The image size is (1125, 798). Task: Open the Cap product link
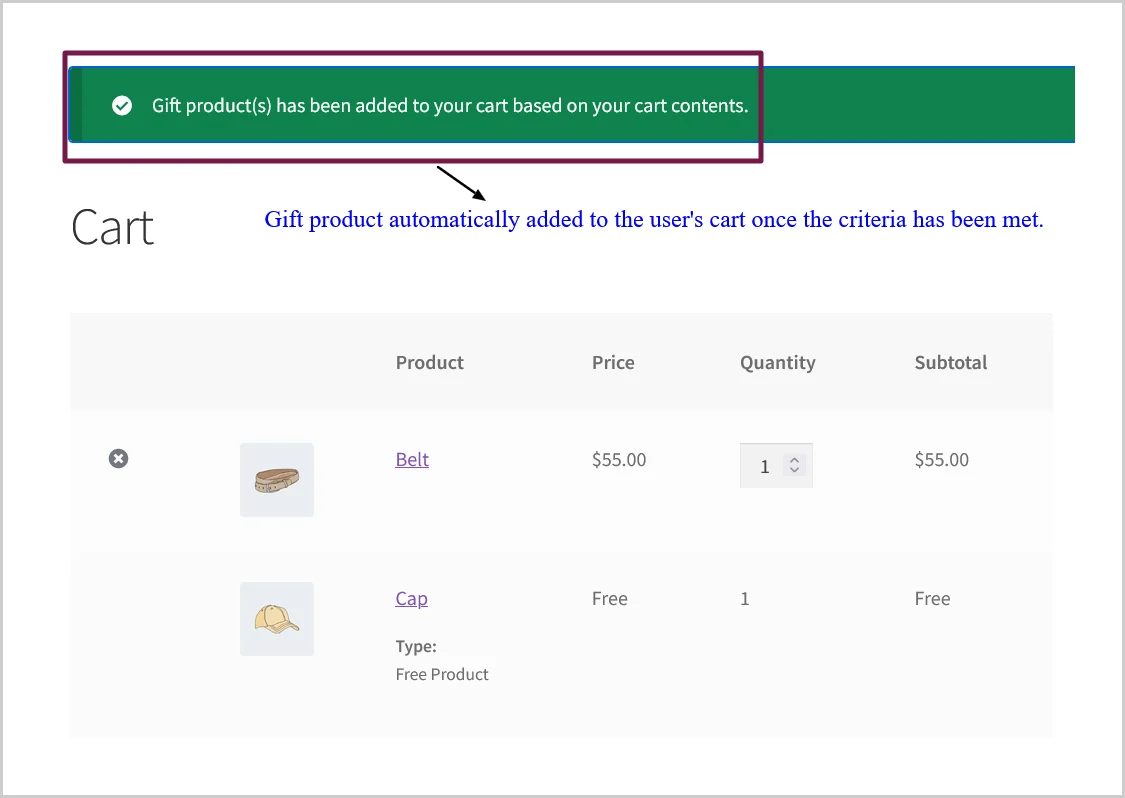(x=411, y=598)
